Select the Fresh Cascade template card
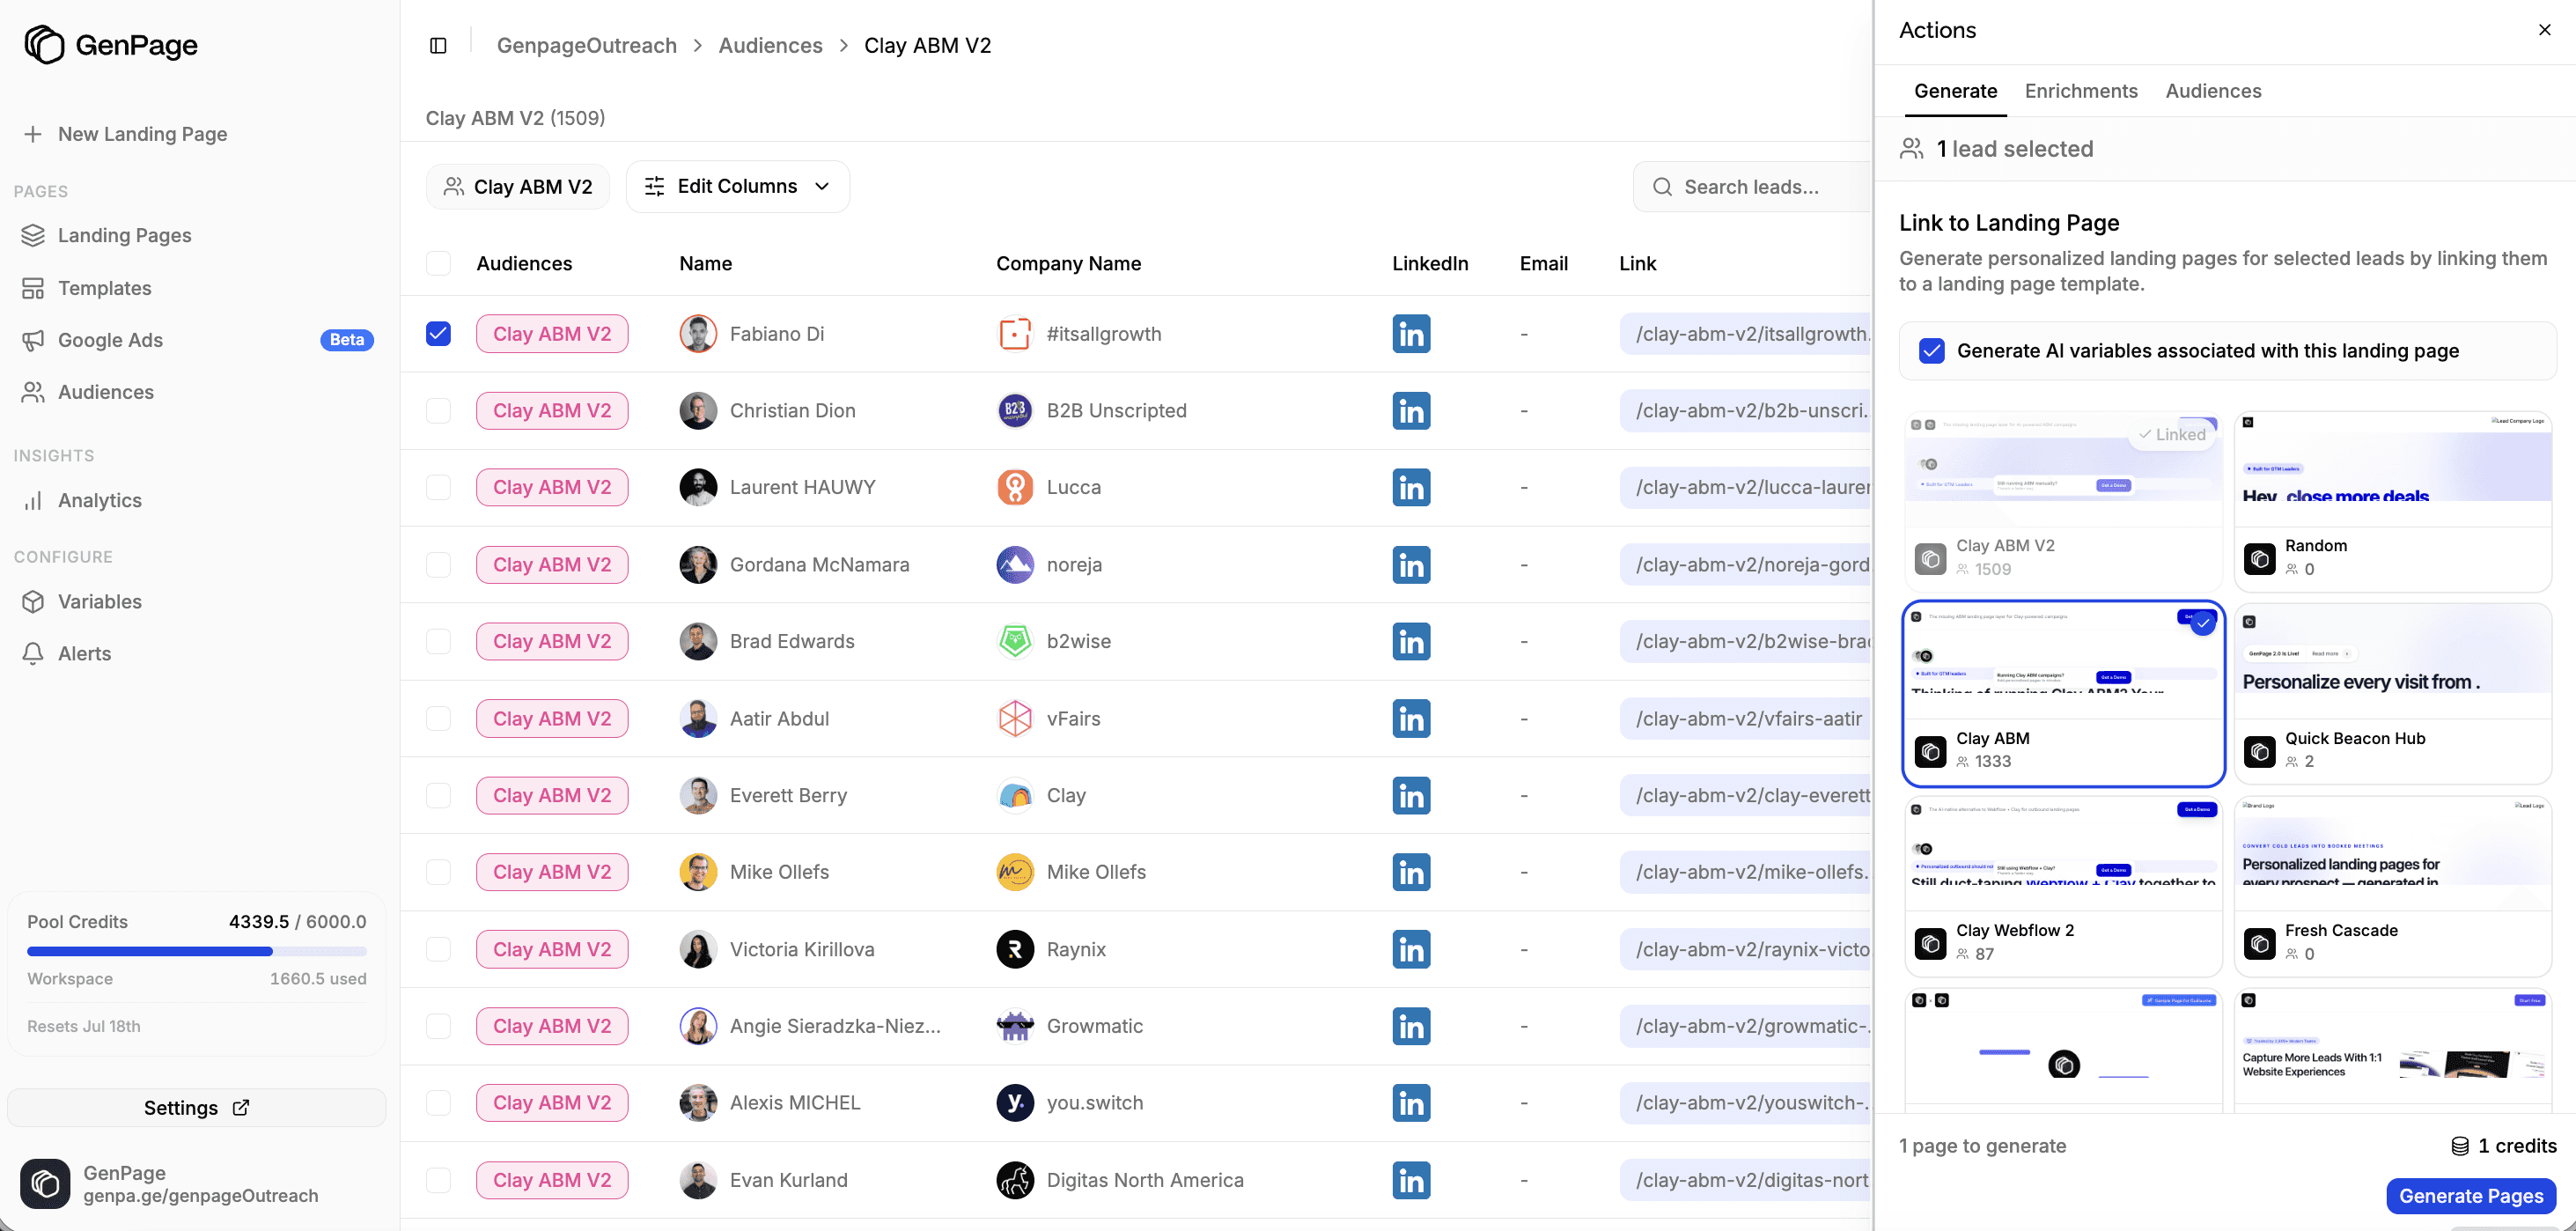2576x1231 pixels. point(2393,886)
